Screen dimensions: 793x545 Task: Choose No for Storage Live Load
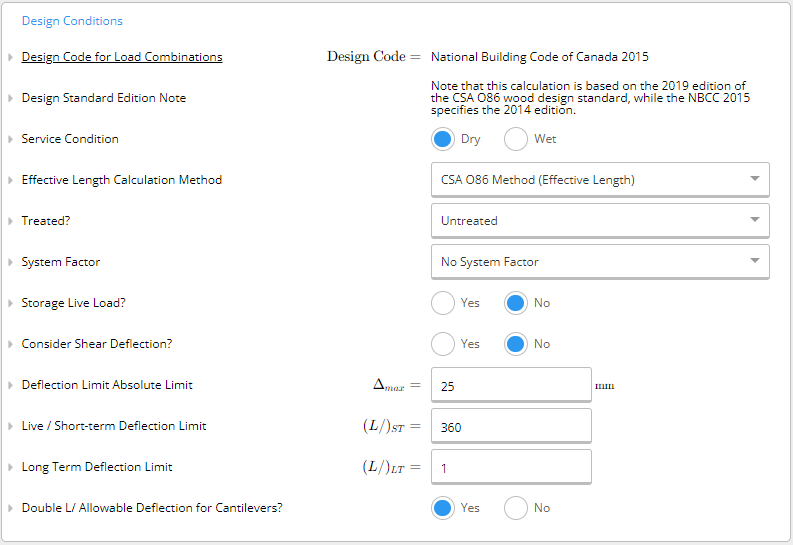tap(515, 303)
